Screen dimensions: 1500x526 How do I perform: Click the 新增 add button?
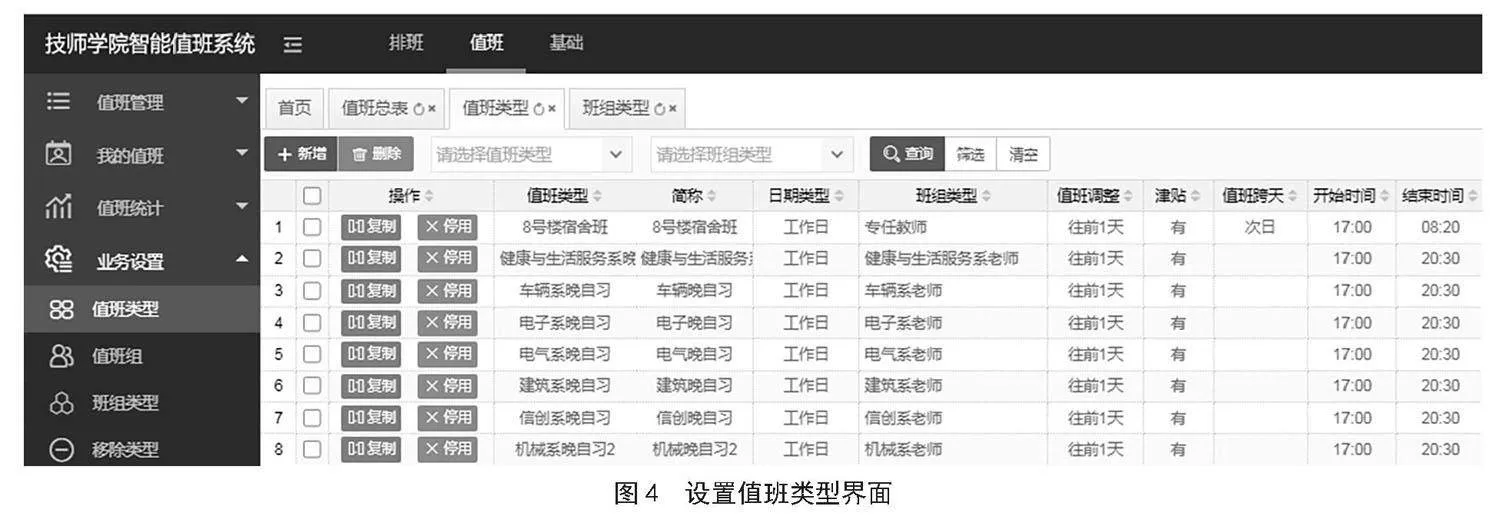coord(300,154)
